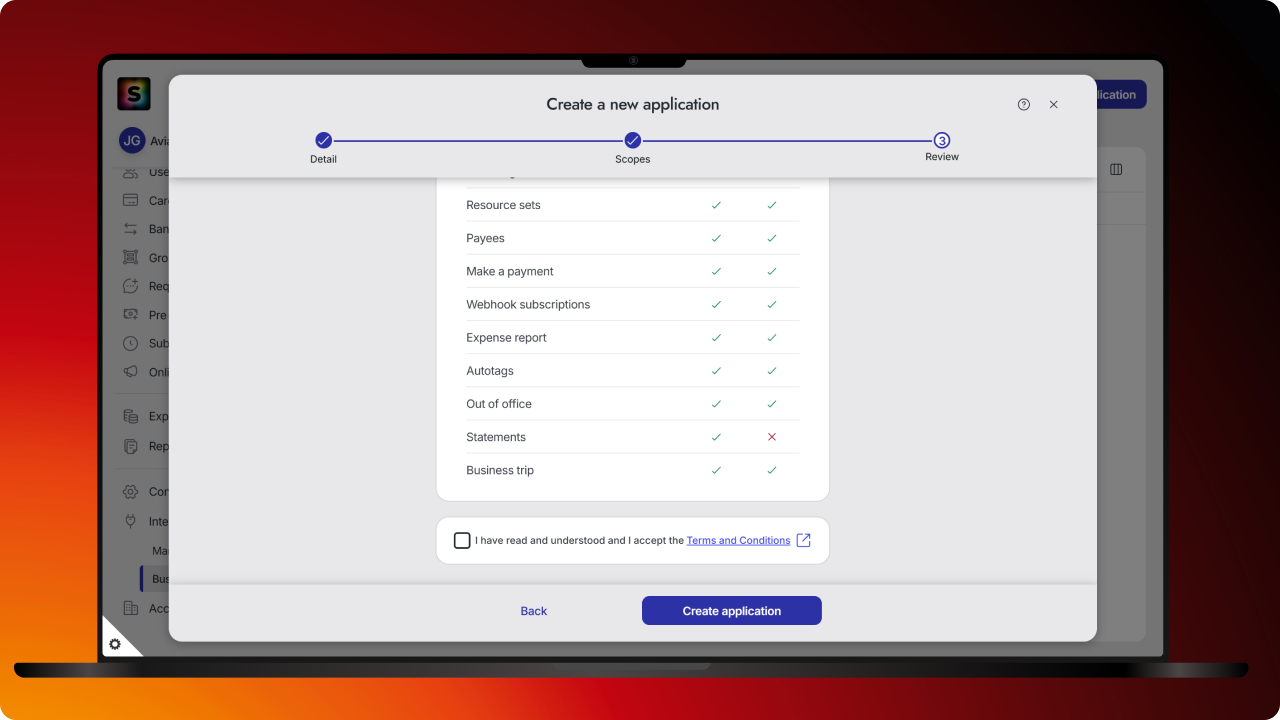
Task: Click the Create application button
Action: [x=732, y=611]
